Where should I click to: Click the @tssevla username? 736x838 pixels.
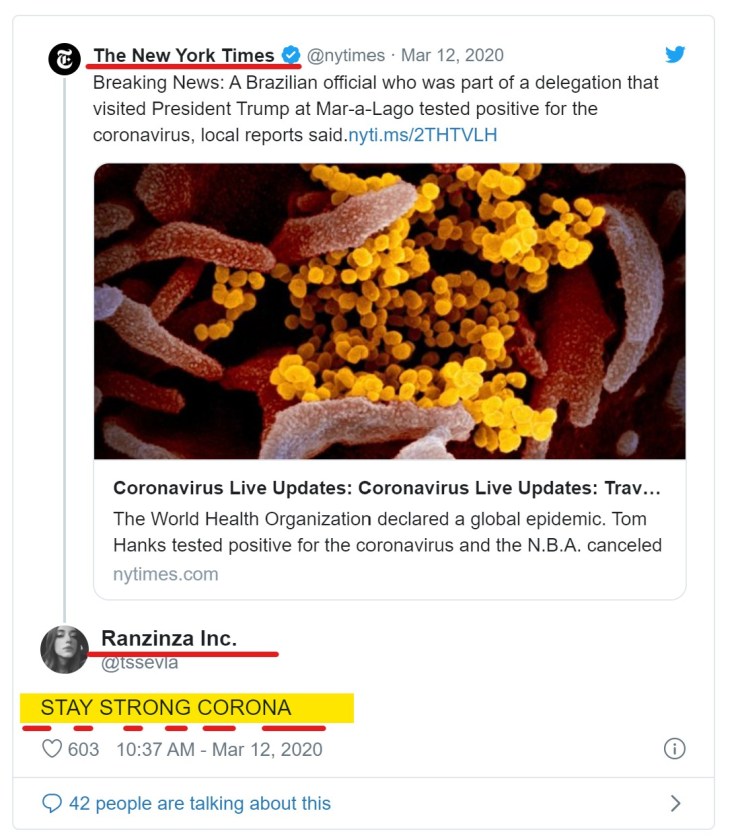[139, 662]
